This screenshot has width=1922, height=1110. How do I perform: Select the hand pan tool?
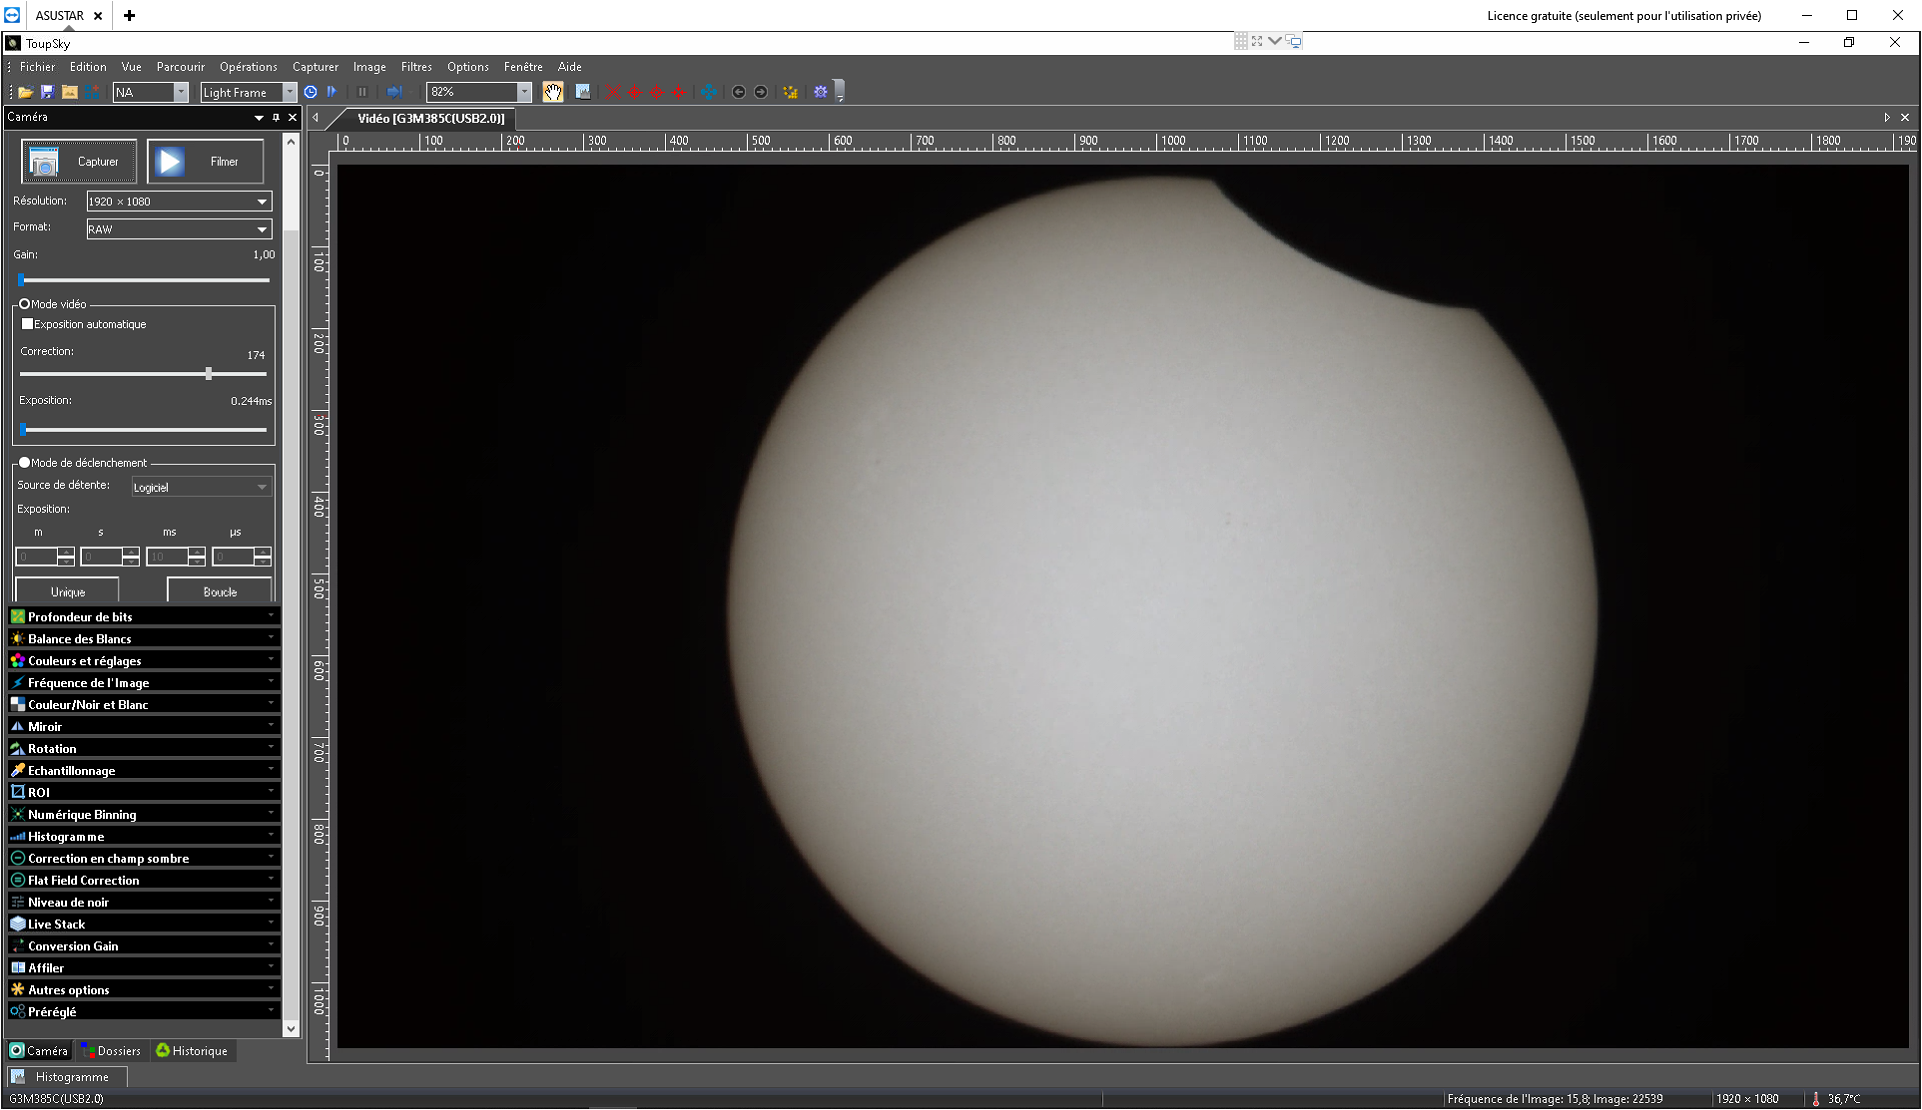click(x=553, y=92)
